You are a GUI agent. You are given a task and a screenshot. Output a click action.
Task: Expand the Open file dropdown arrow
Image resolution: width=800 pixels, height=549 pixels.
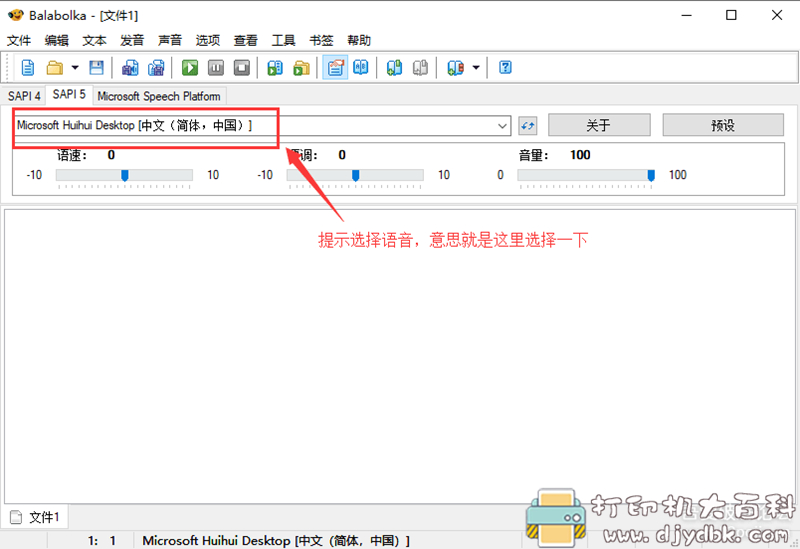coord(75,67)
